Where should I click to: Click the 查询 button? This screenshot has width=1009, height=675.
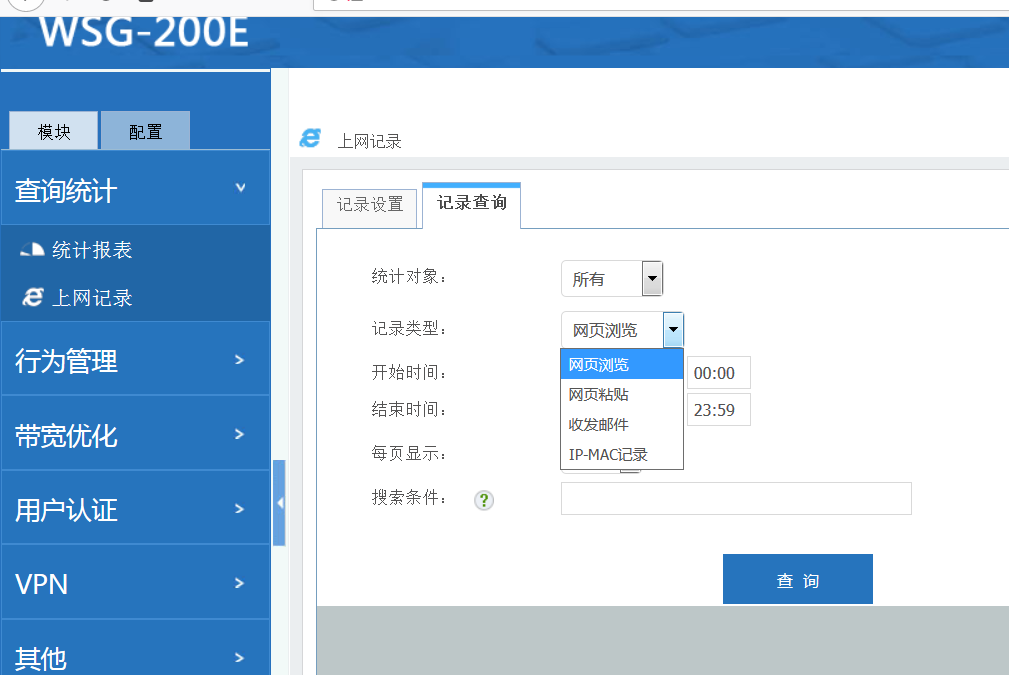click(x=797, y=580)
